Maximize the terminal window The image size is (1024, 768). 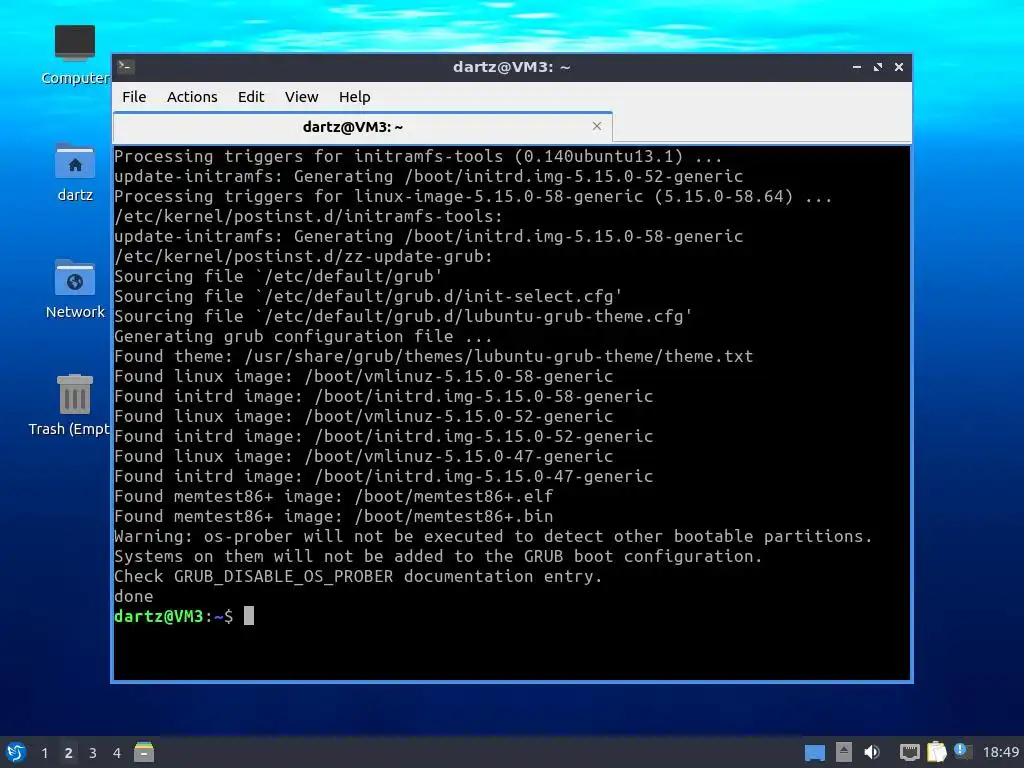(x=878, y=67)
